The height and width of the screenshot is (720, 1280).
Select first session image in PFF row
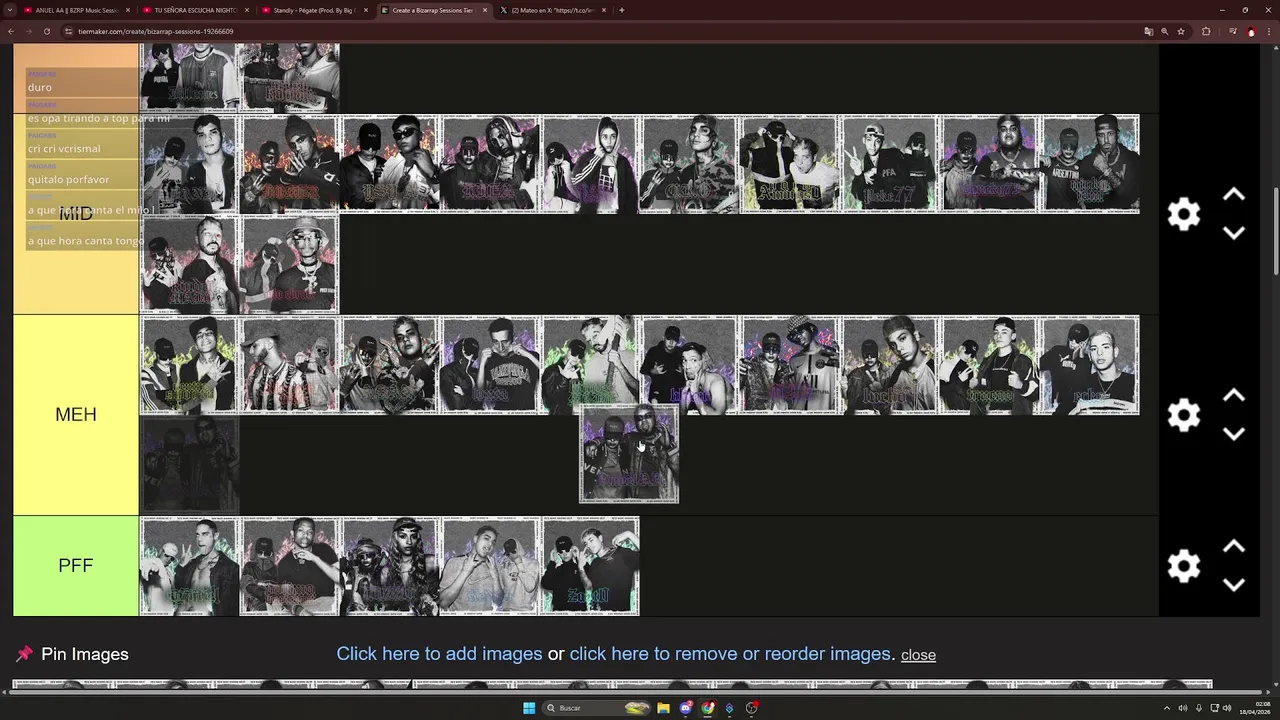click(190, 566)
